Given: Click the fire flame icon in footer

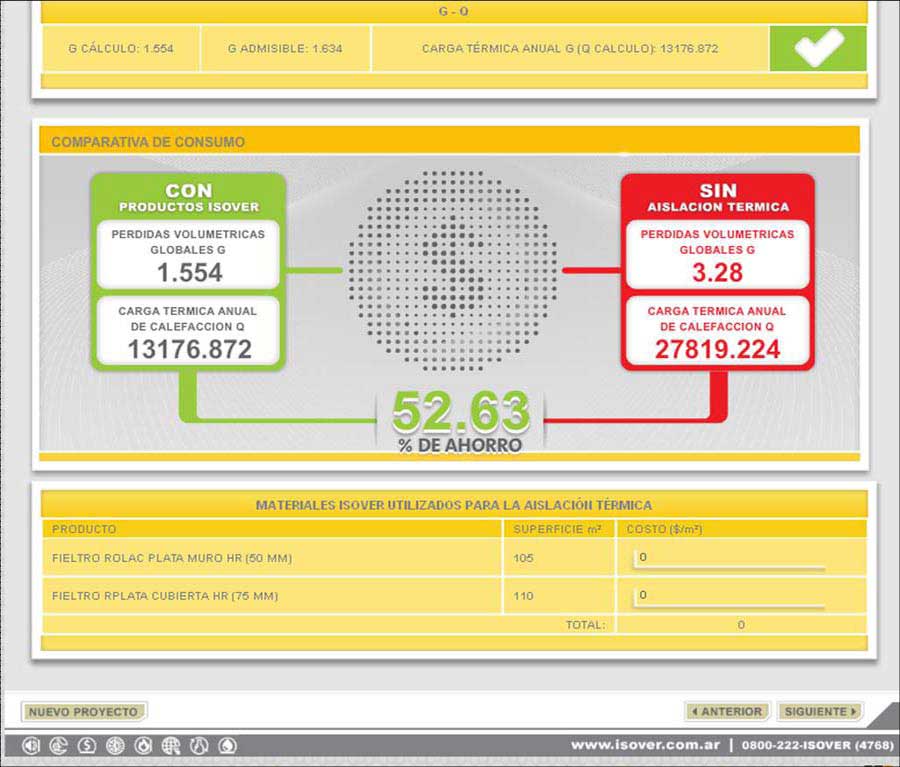Looking at the screenshot, I should (143, 745).
